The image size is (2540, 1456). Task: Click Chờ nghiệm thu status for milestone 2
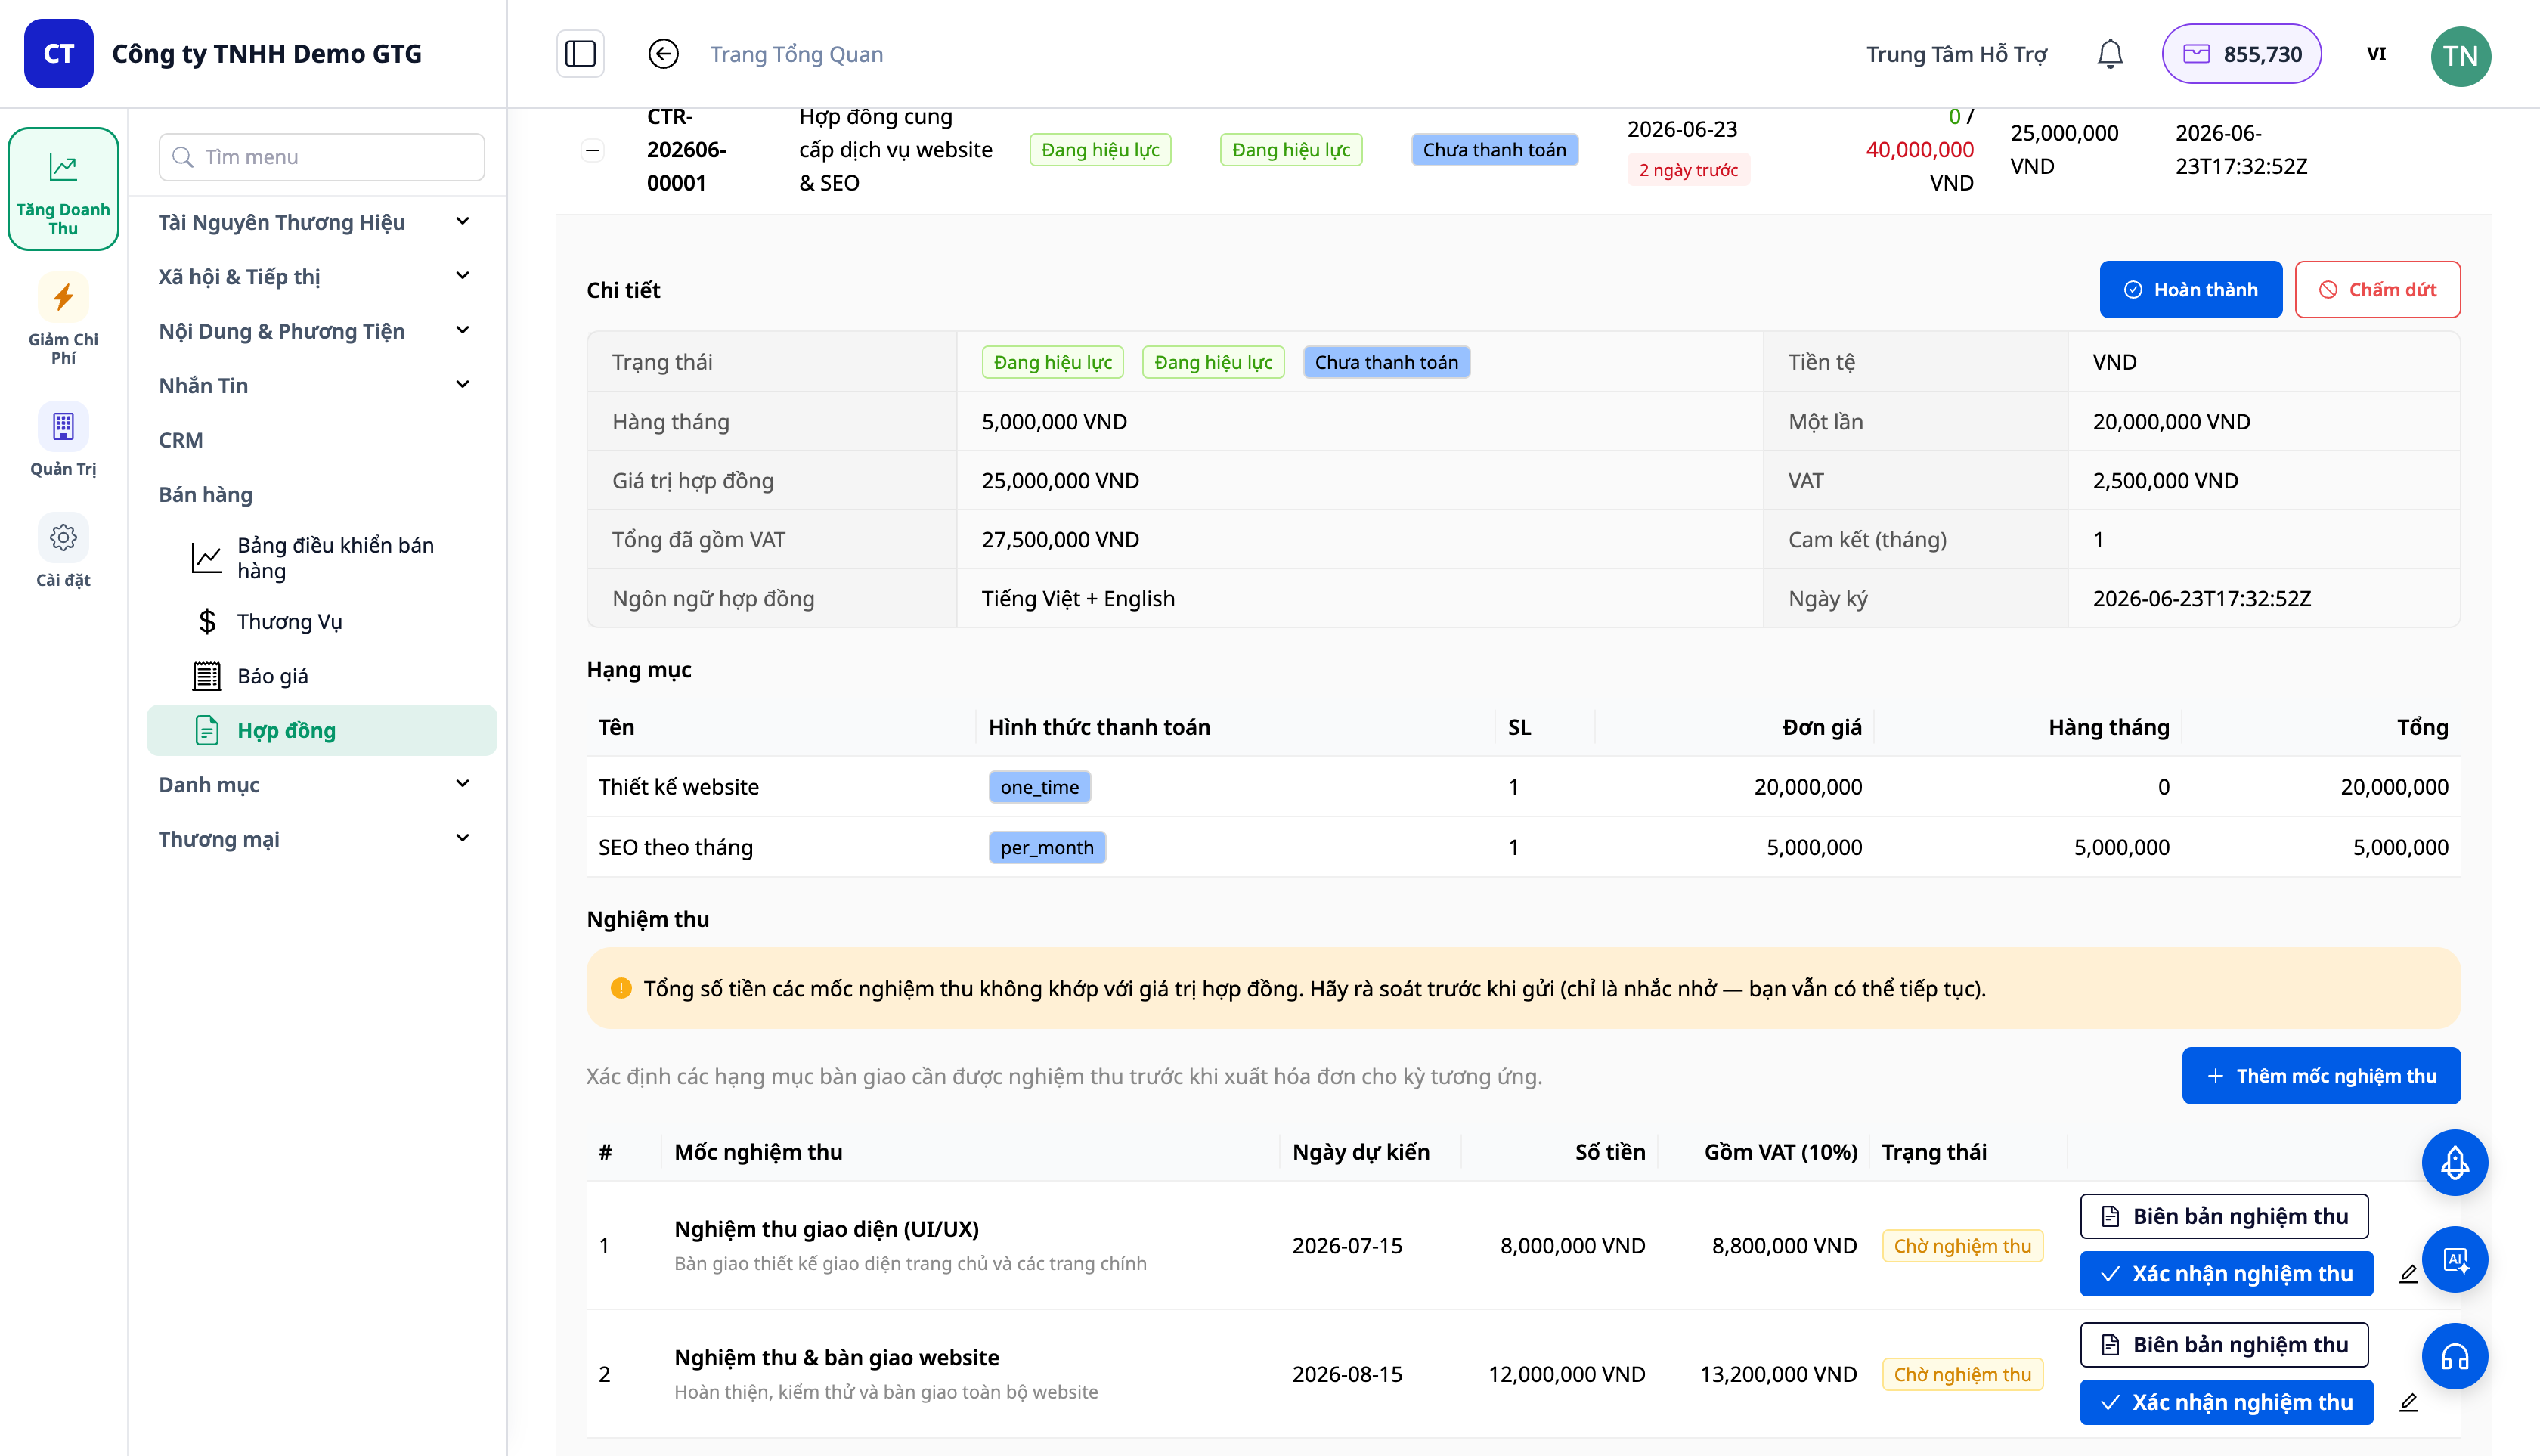coord(1962,1374)
